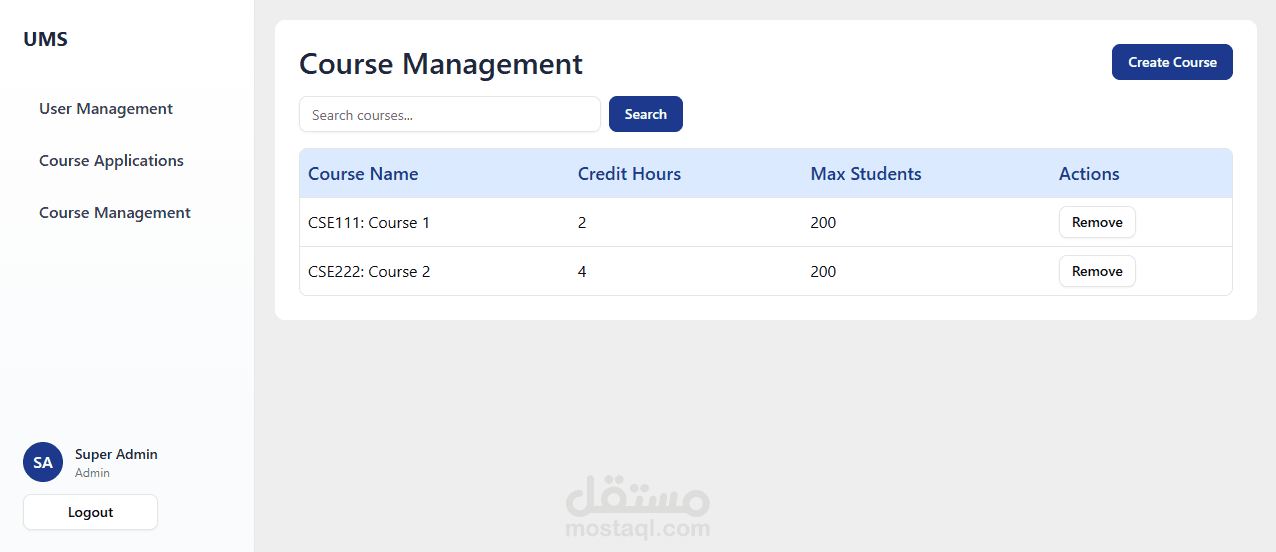This screenshot has height=552, width=1276.
Task: Focus the Search courses input field
Action: (450, 114)
